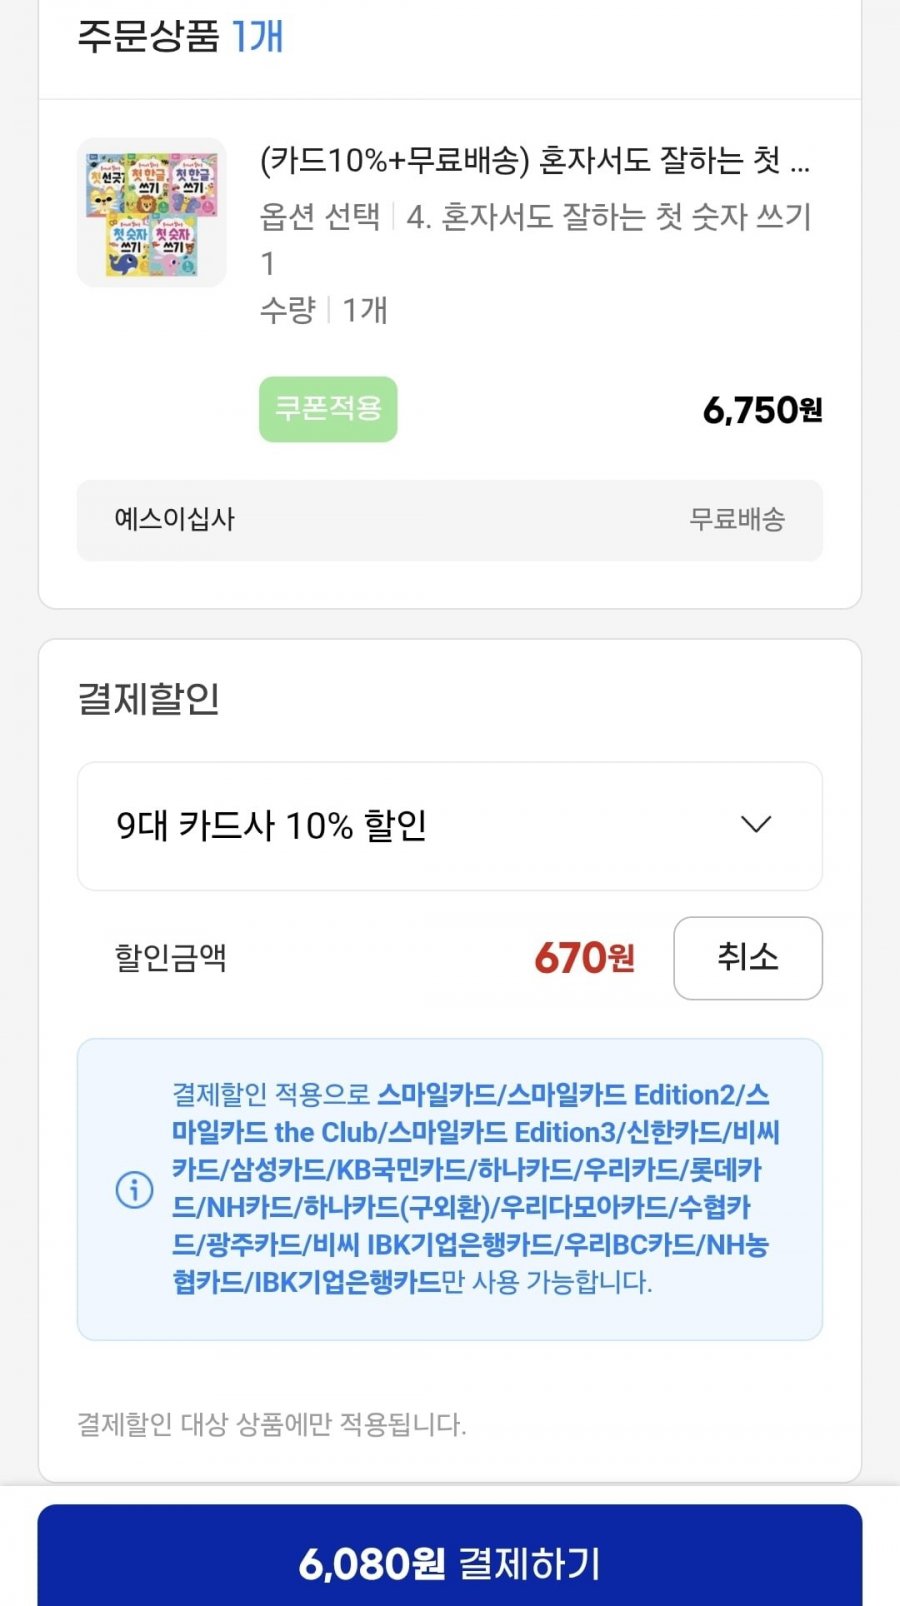This screenshot has height=1606, width=900.
Task: Click the 수량 1개 quantity text
Action: pyautogui.click(x=324, y=310)
